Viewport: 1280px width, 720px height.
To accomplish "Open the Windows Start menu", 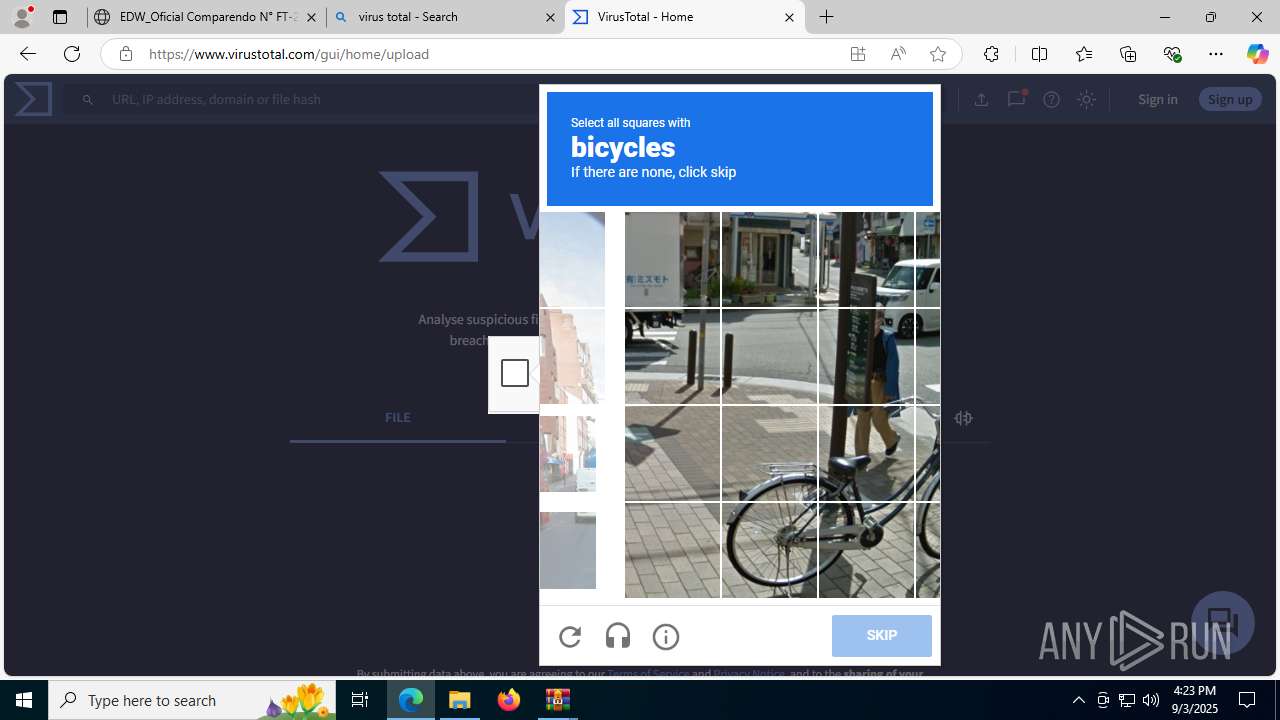I will (x=24, y=700).
